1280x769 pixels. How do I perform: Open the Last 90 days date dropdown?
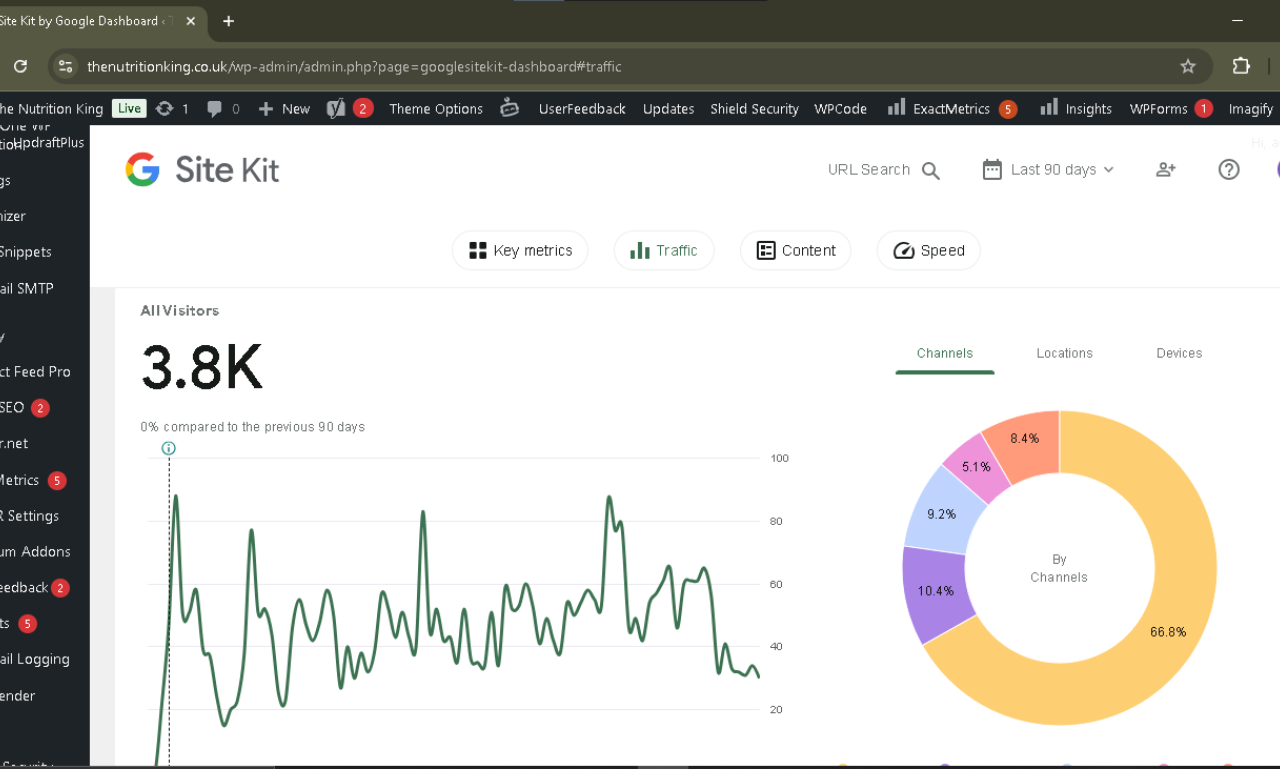click(1048, 170)
